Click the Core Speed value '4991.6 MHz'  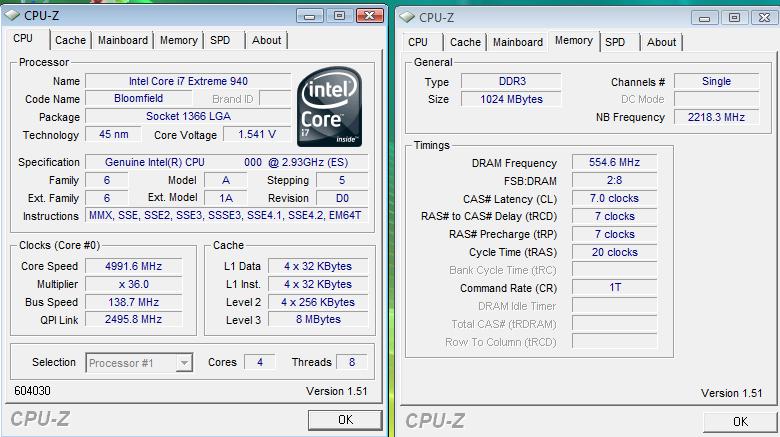tap(133, 266)
